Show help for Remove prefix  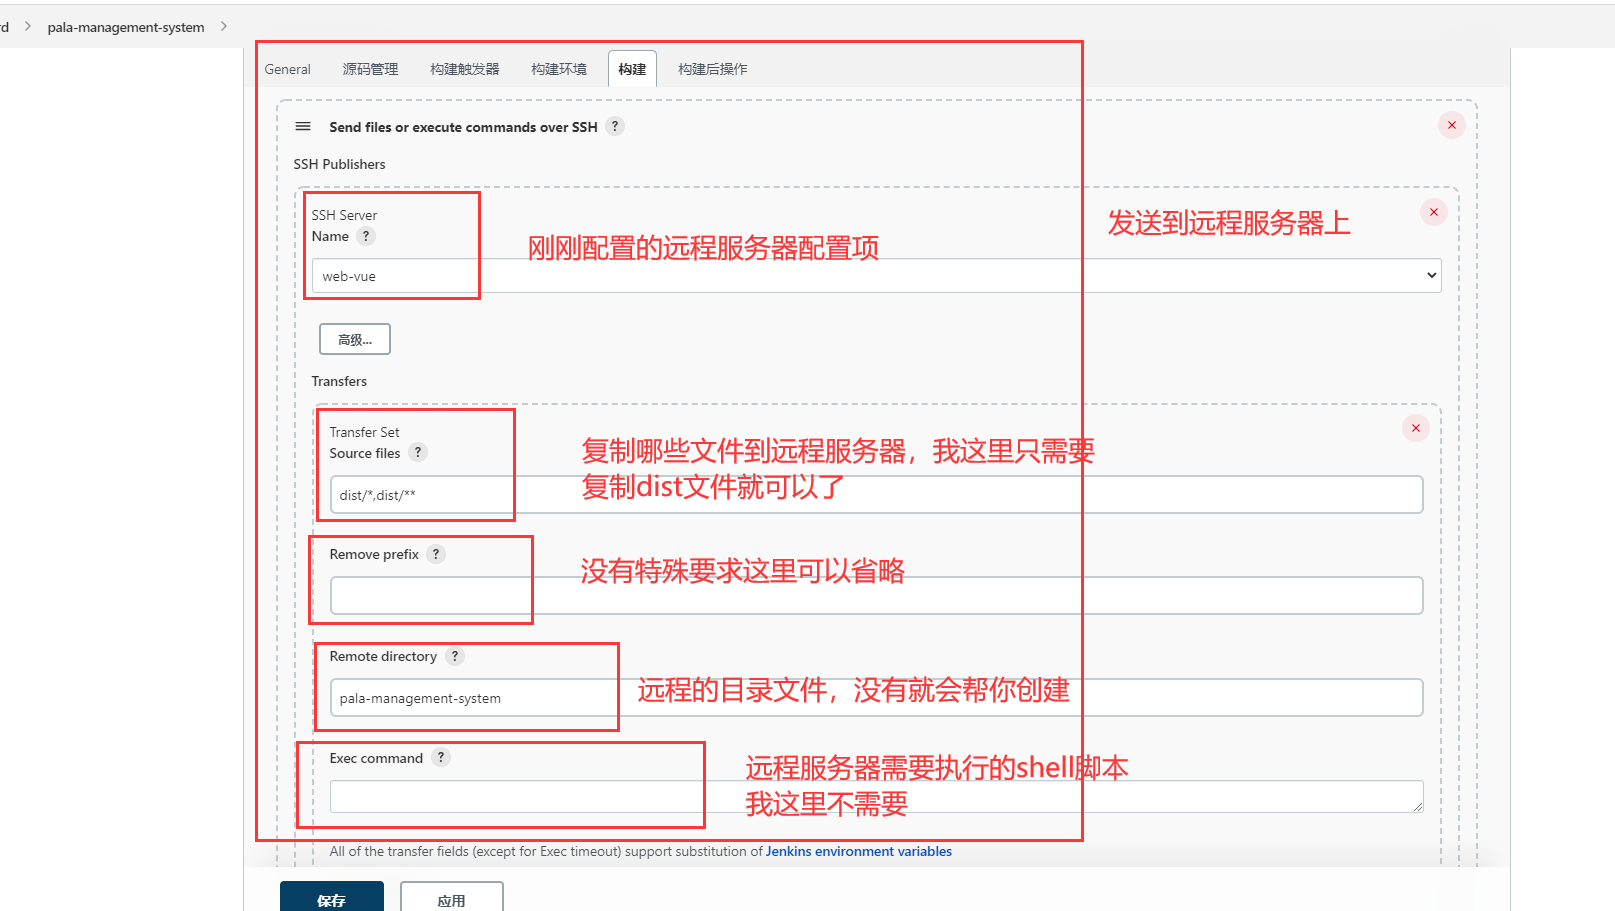tap(436, 554)
